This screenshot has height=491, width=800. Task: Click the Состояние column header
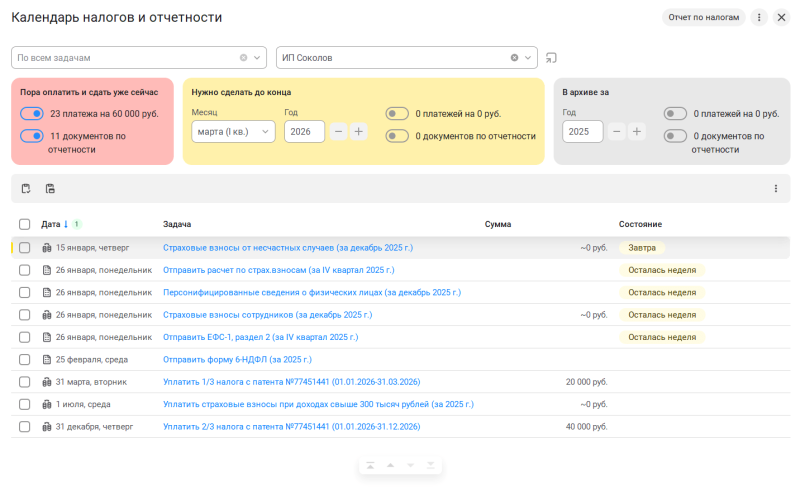pos(640,224)
